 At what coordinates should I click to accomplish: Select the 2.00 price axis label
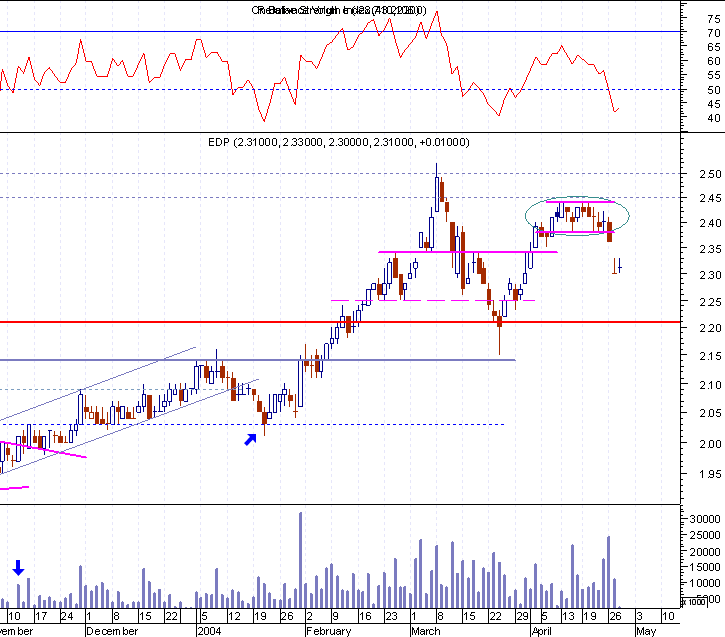click(x=710, y=444)
